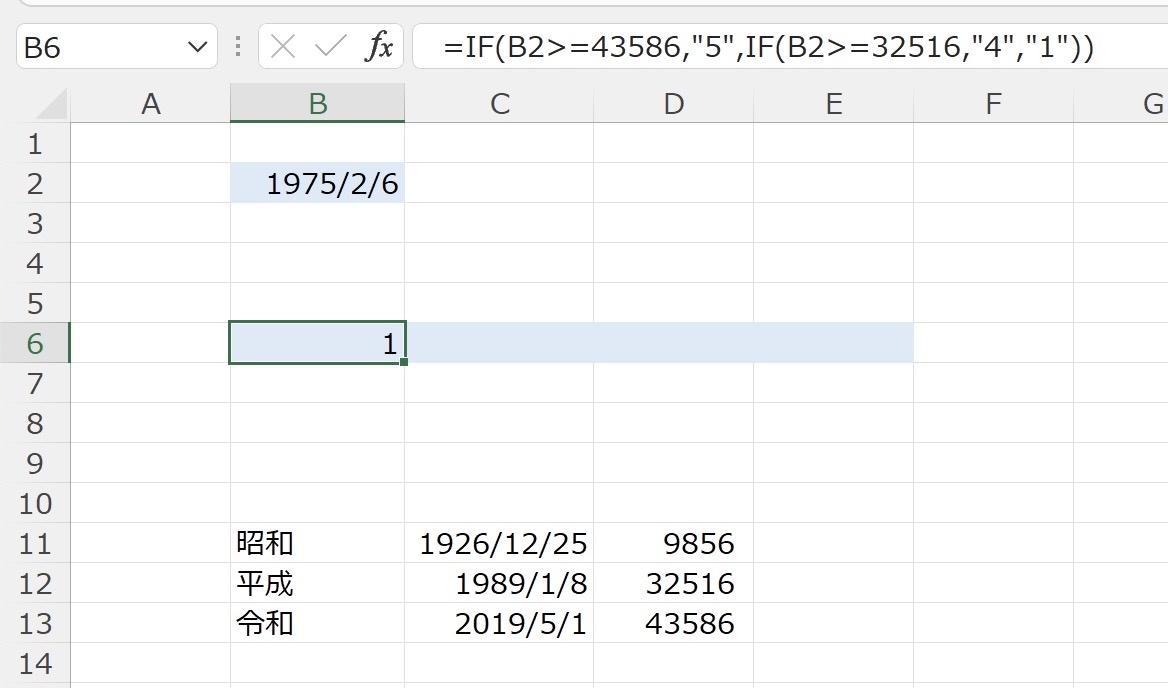Click in the formula bar IF formula
This screenshot has height=688, width=1168.
coord(768,47)
